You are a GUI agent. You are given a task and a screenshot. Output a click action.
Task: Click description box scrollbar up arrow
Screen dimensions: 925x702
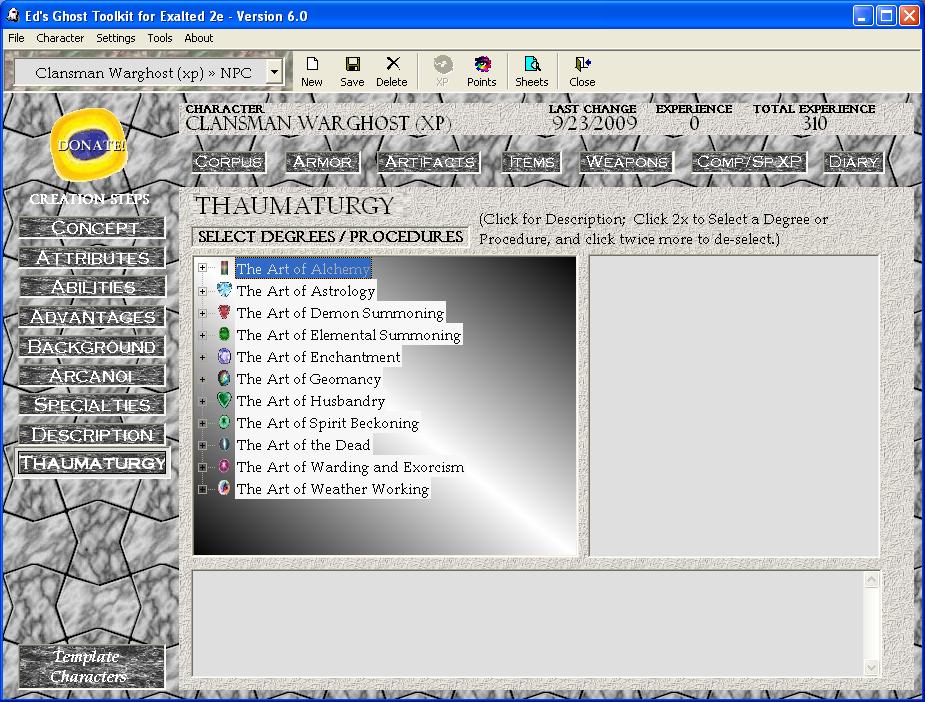tap(872, 580)
